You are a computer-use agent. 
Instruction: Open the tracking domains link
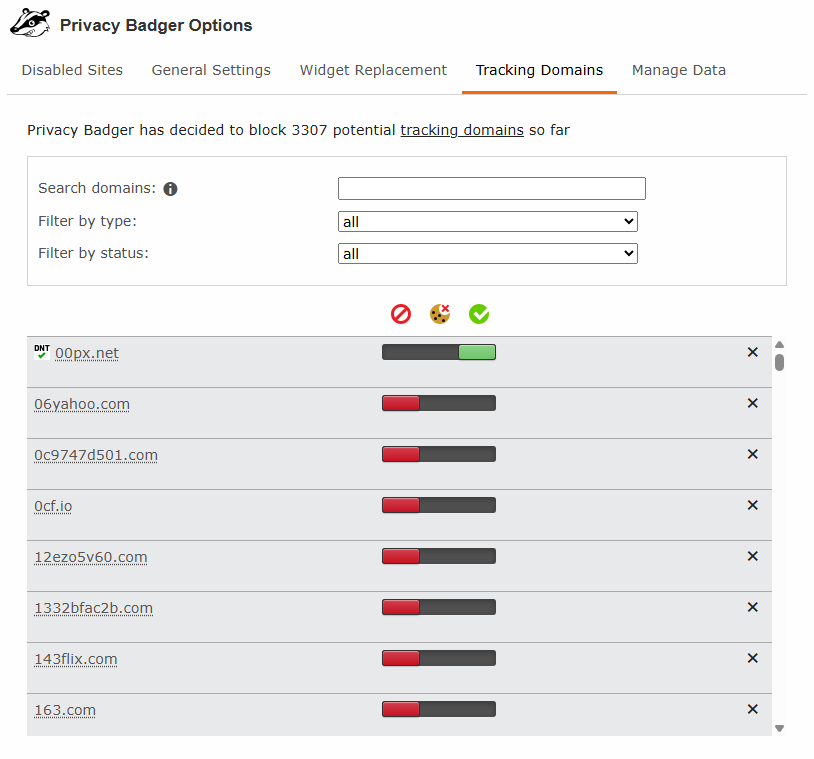[462, 130]
